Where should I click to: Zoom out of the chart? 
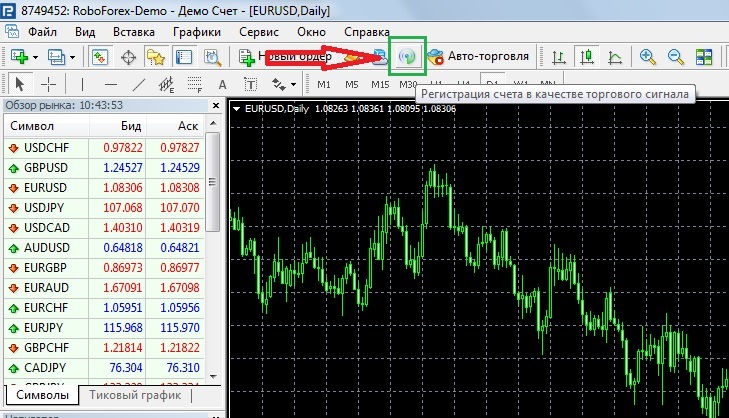(676, 57)
